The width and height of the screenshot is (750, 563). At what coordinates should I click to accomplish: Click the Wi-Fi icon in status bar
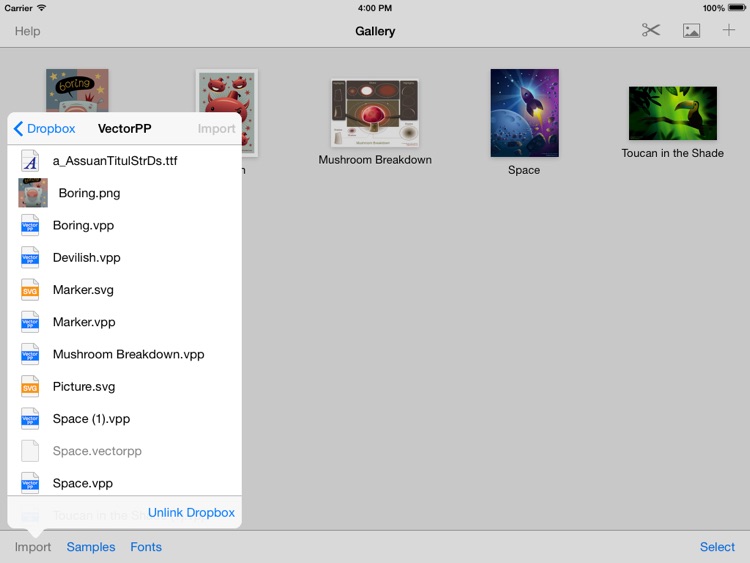coord(42,8)
